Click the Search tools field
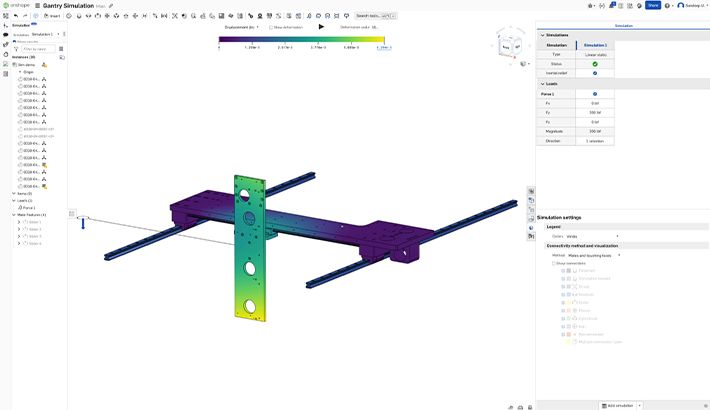 point(375,16)
